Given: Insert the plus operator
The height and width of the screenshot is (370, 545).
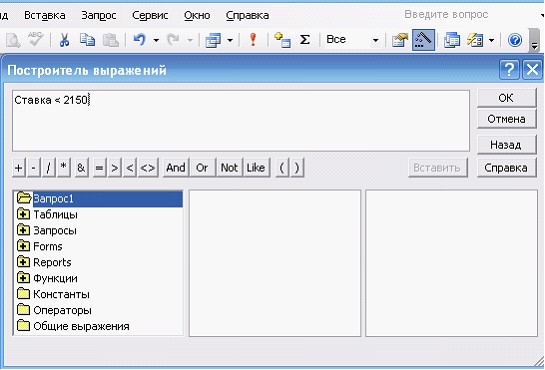Looking at the screenshot, I should point(19,168).
